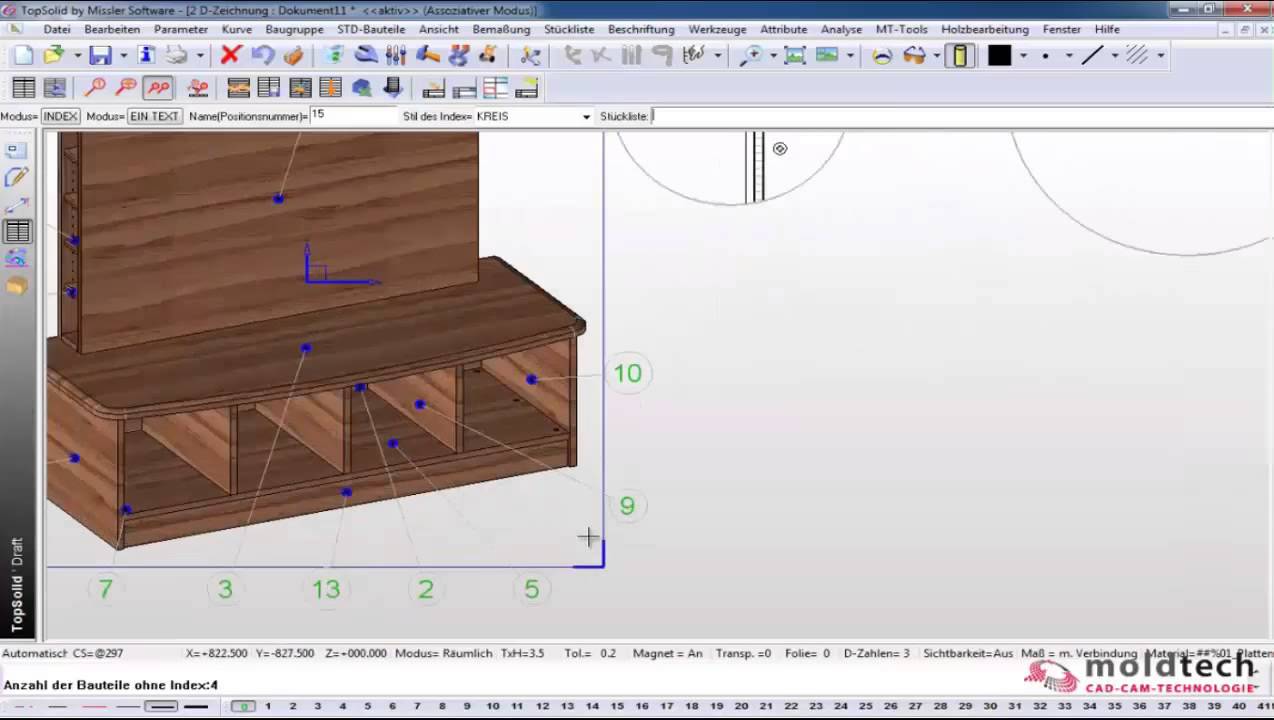The width and height of the screenshot is (1274, 720).
Task: Open the Stückliste menu
Action: [569, 30]
